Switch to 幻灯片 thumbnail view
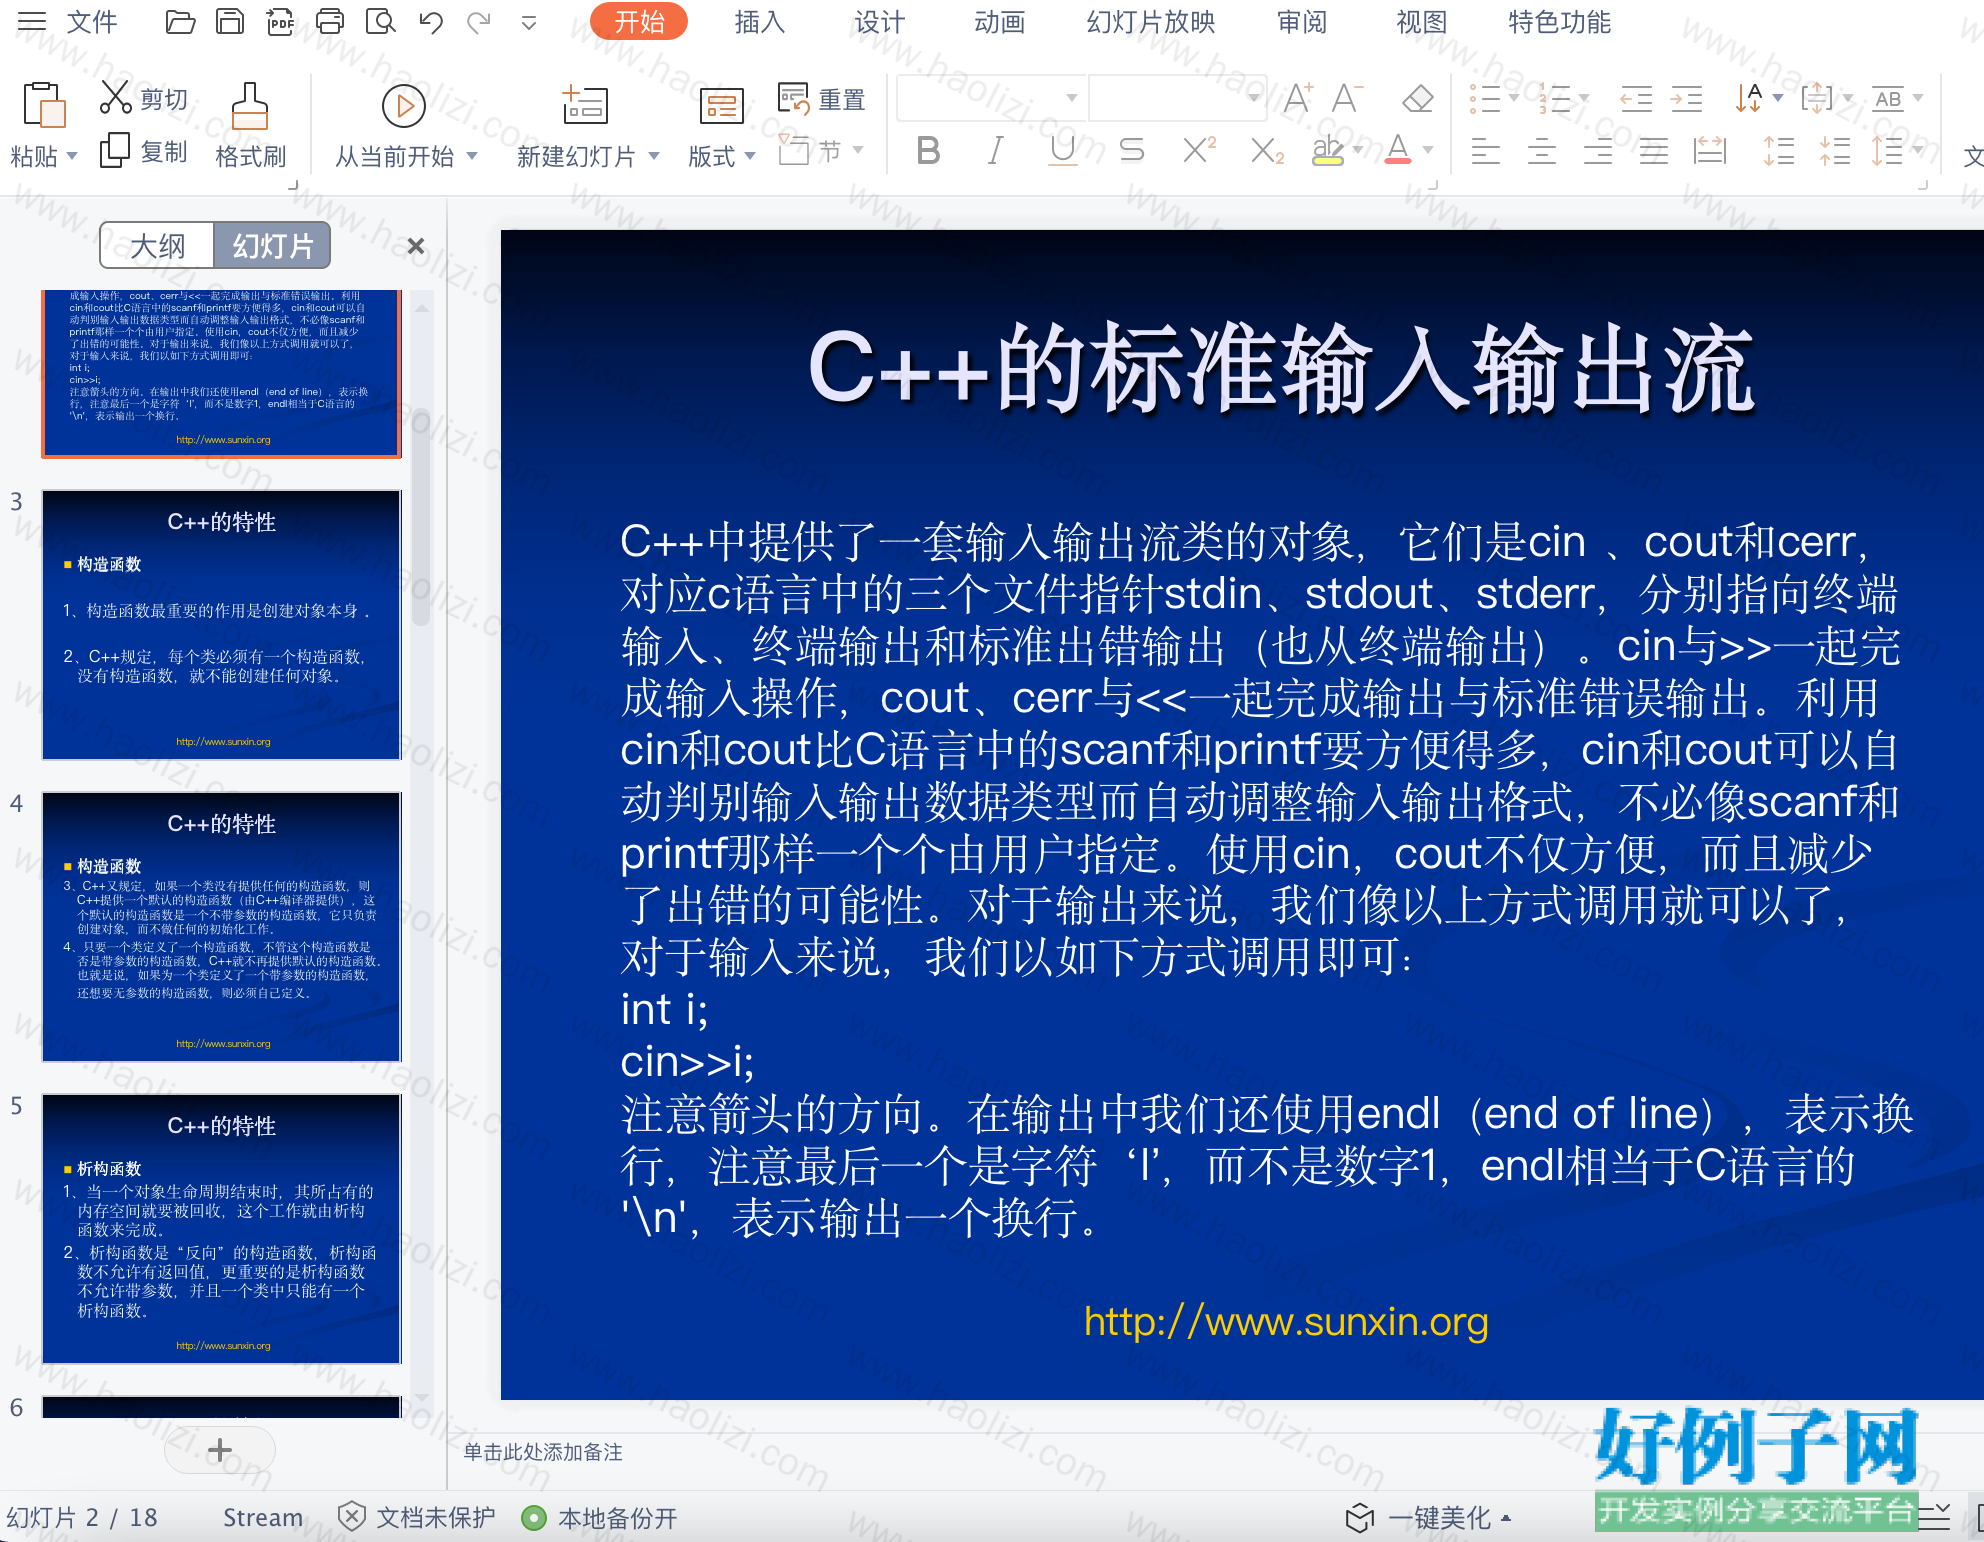The width and height of the screenshot is (1984, 1542). [x=272, y=245]
